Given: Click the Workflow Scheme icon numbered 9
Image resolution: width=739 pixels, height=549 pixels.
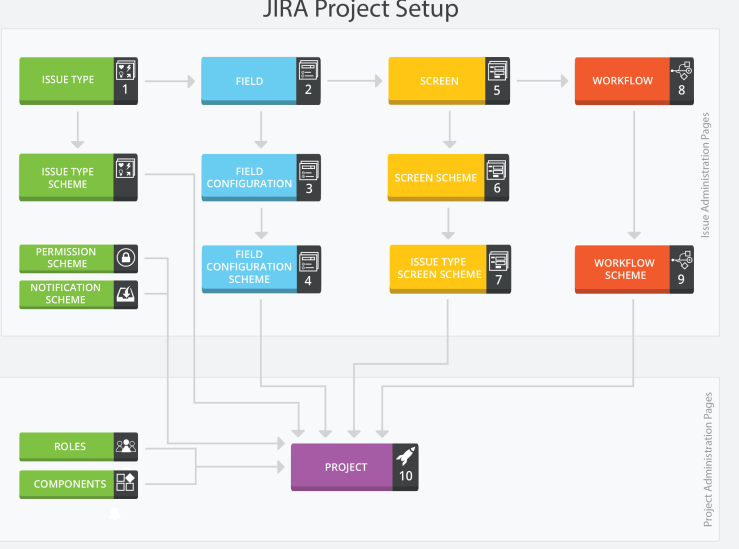Looking at the screenshot, I should 682,262.
